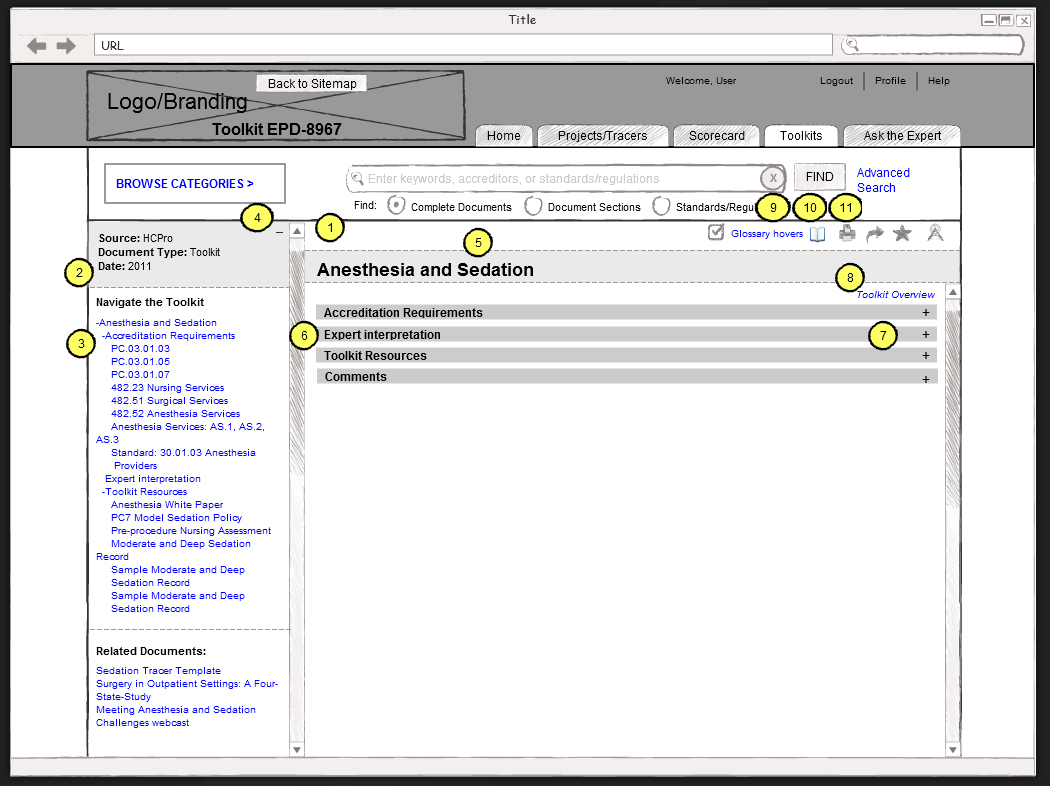Open the Ask the Expert tab
Image resolution: width=1050 pixels, height=786 pixels.
tap(902, 136)
